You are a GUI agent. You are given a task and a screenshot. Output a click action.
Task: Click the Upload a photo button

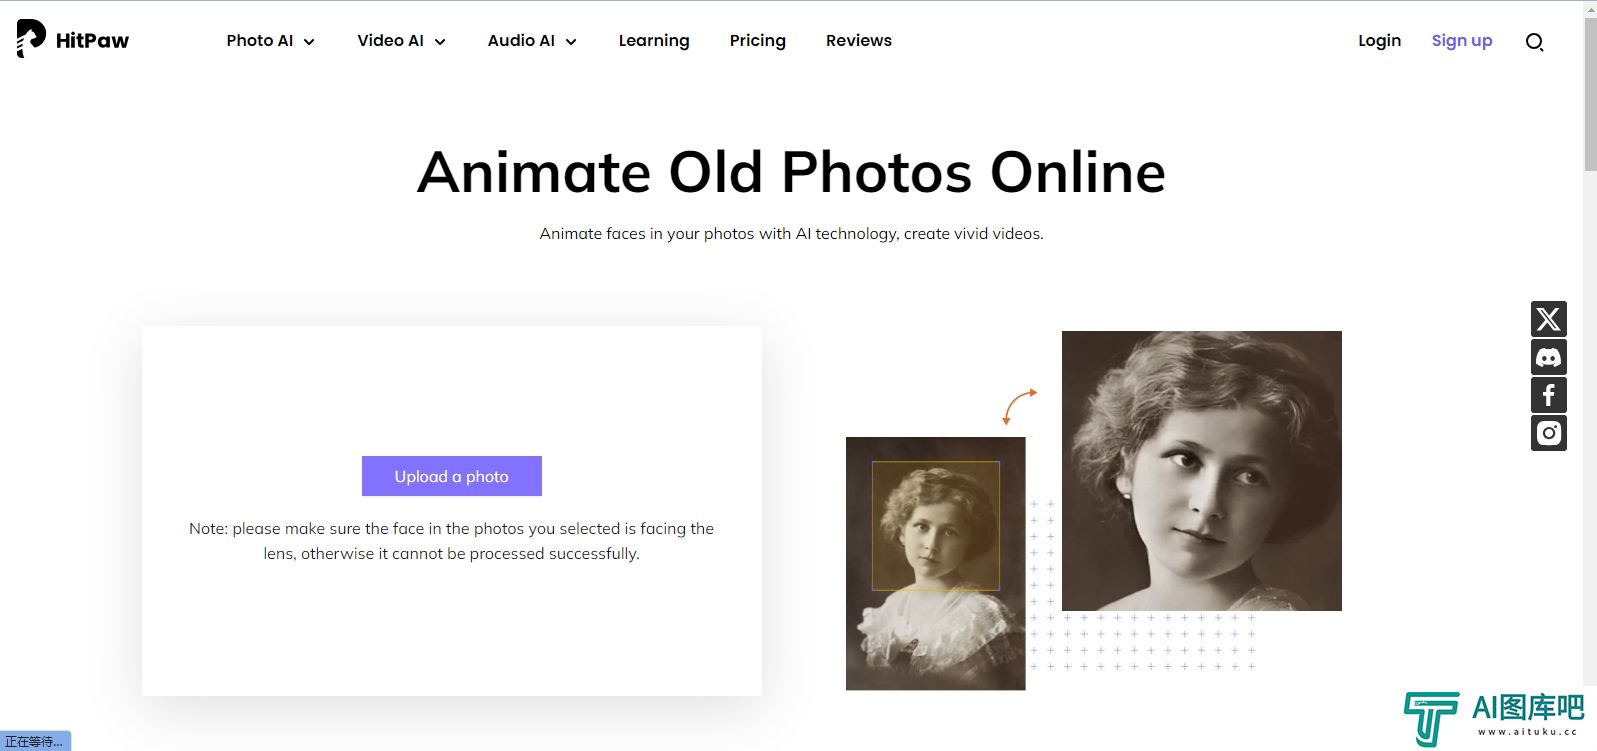click(x=452, y=476)
